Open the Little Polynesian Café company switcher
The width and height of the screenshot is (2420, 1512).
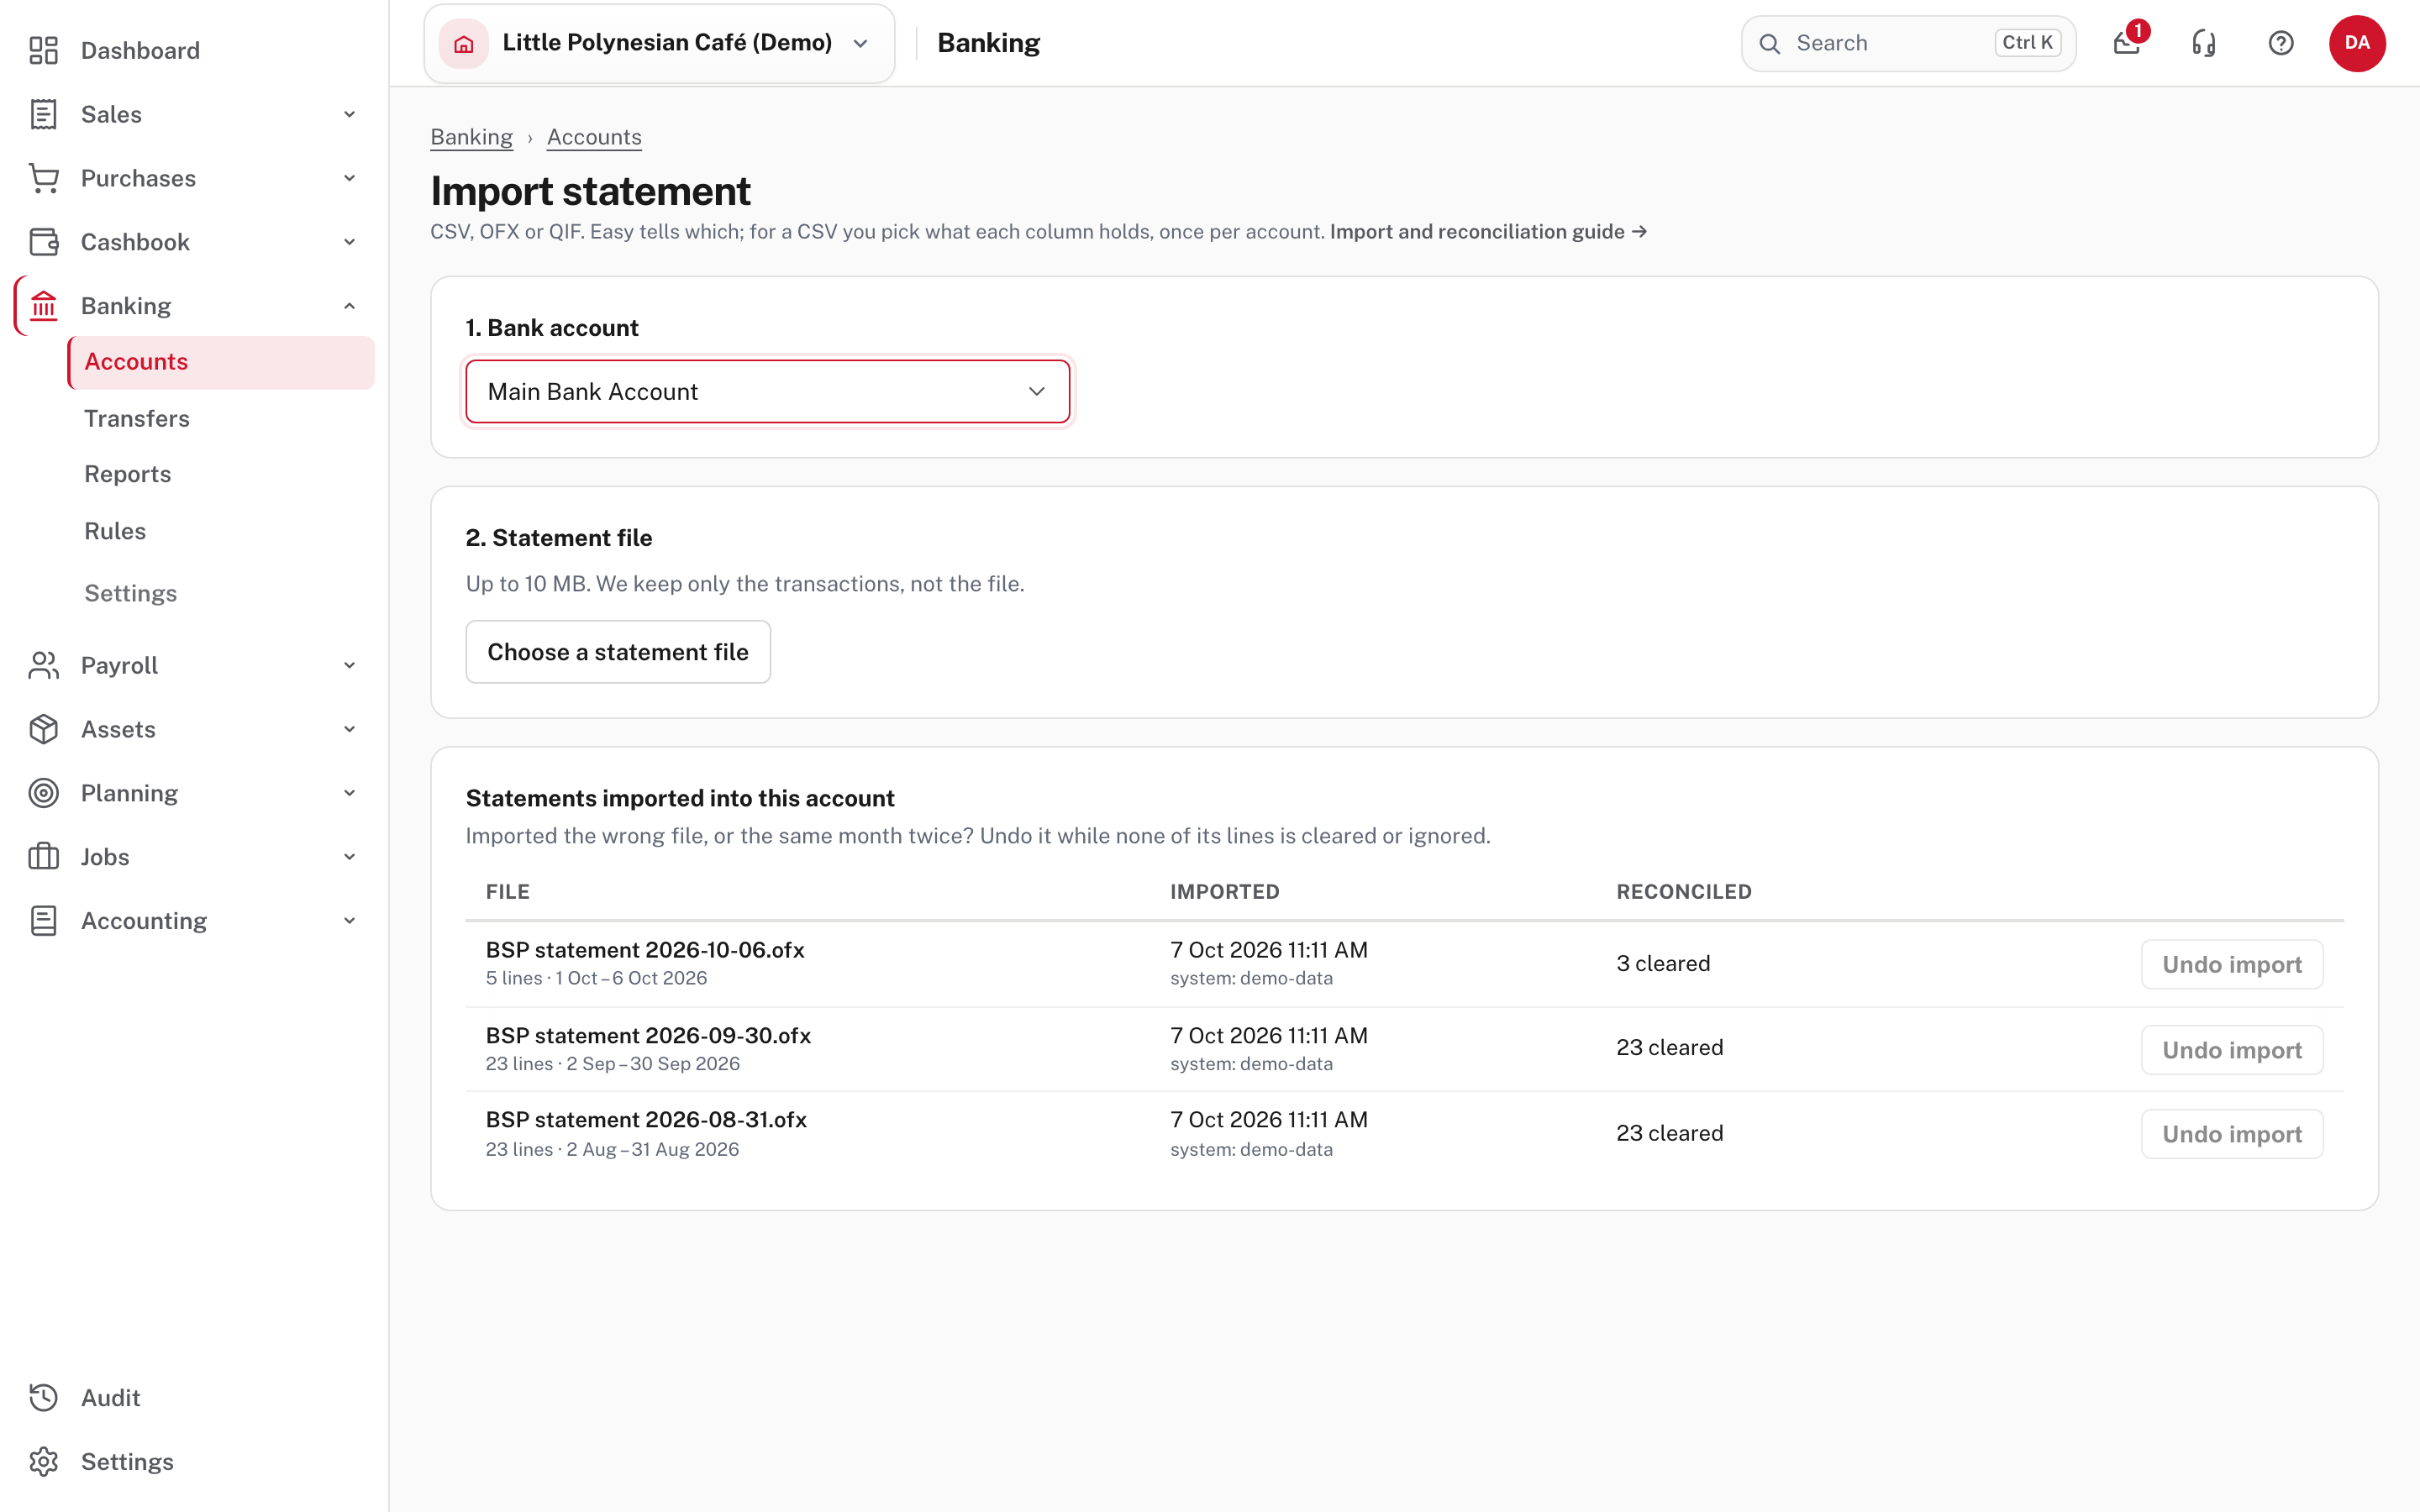point(659,43)
